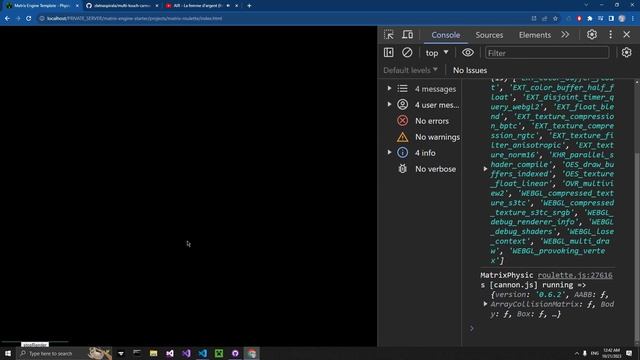The image size is (640, 360).
Task: Select the 4 info filter row
Action: (x=422, y=153)
